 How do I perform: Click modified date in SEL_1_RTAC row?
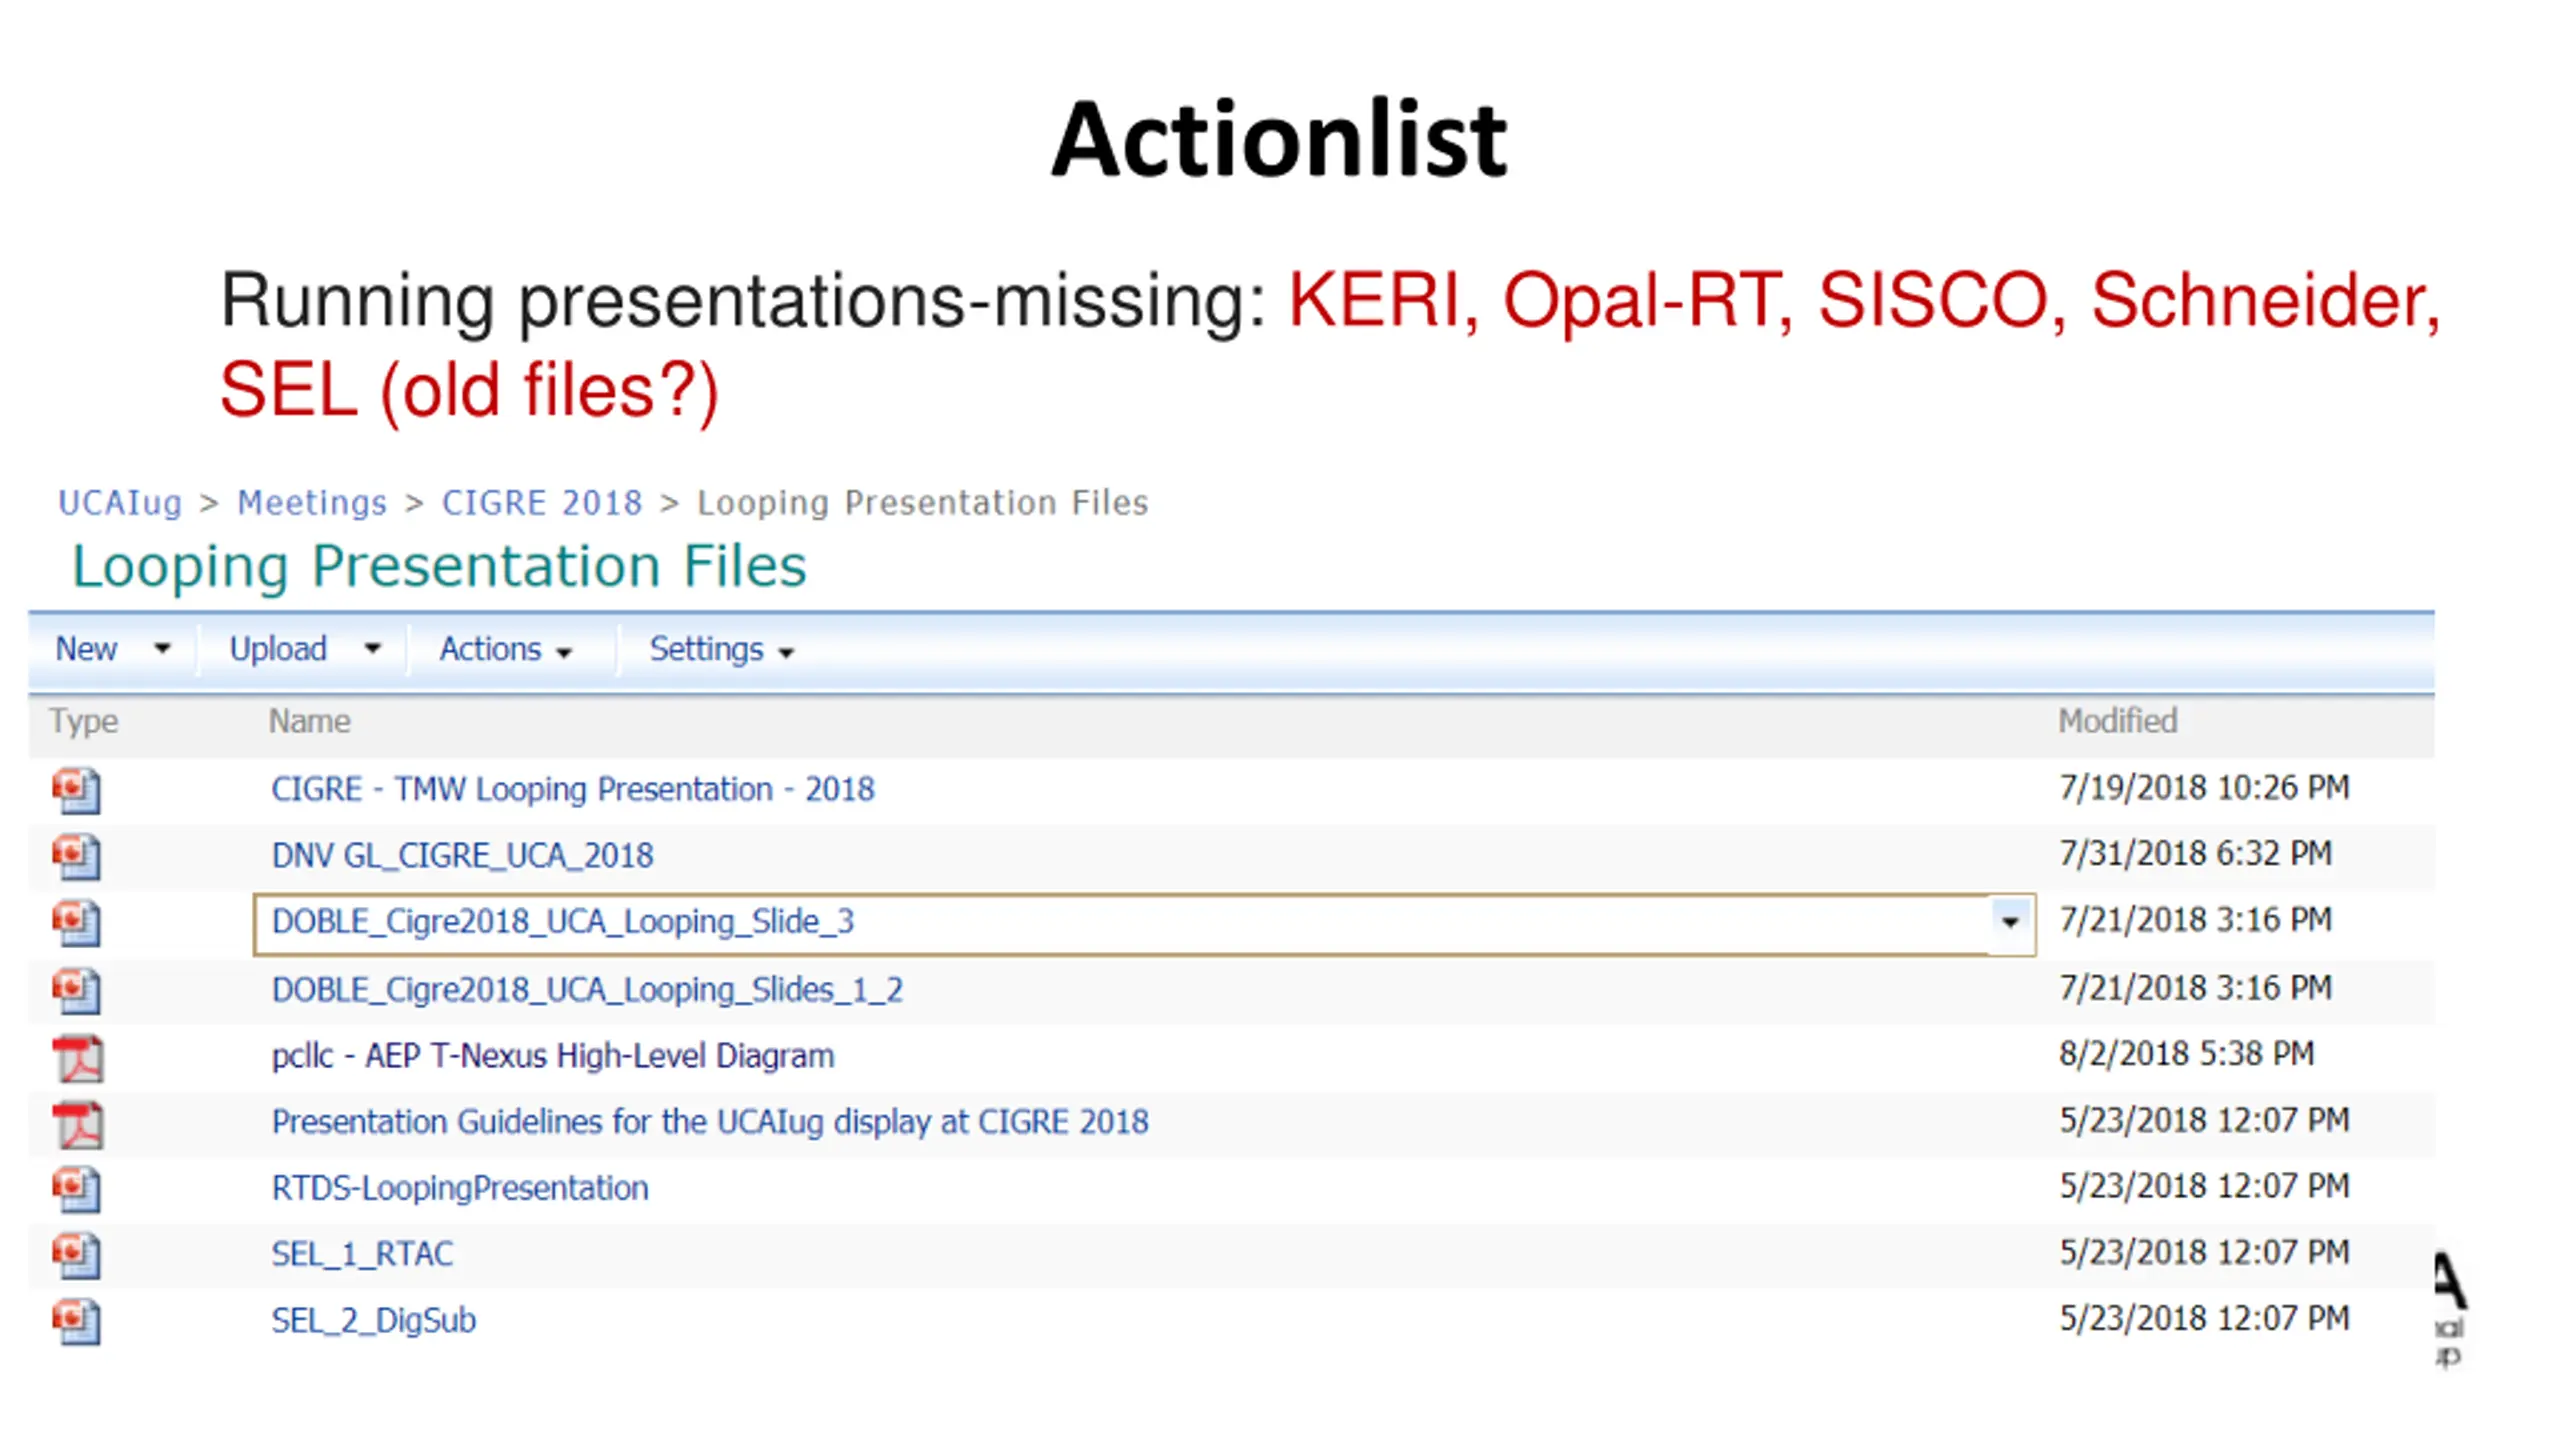click(2204, 1252)
